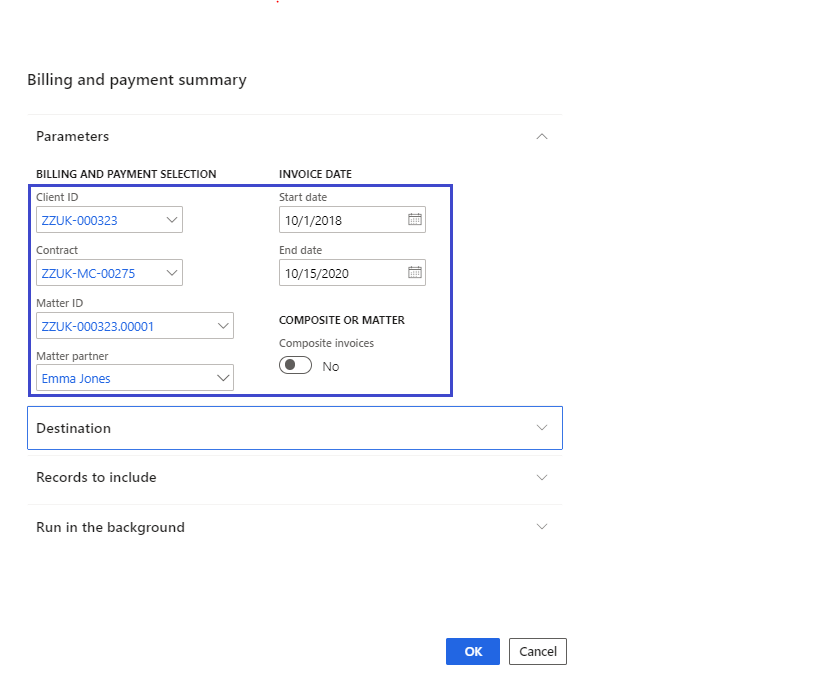Toggle the Composite invoices switch

pos(295,365)
